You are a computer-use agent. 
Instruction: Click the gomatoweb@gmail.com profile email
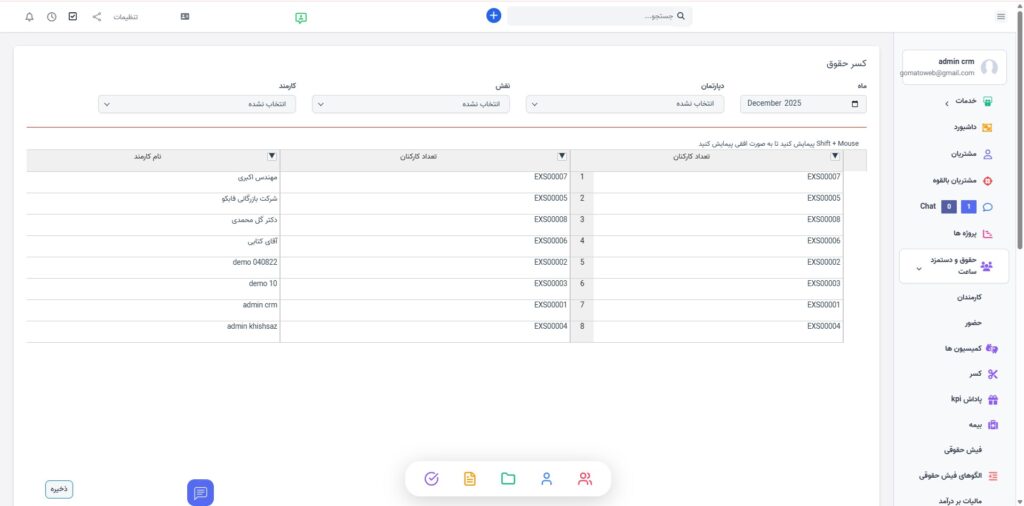pos(937,73)
